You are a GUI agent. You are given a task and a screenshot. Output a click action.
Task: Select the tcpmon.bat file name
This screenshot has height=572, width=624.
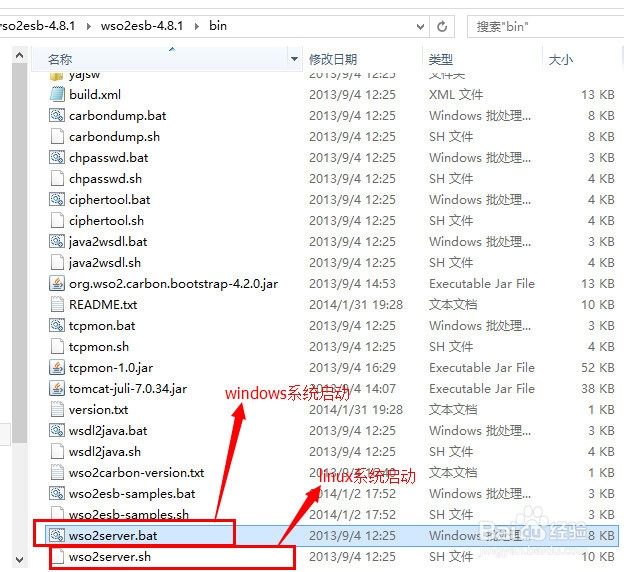102,326
